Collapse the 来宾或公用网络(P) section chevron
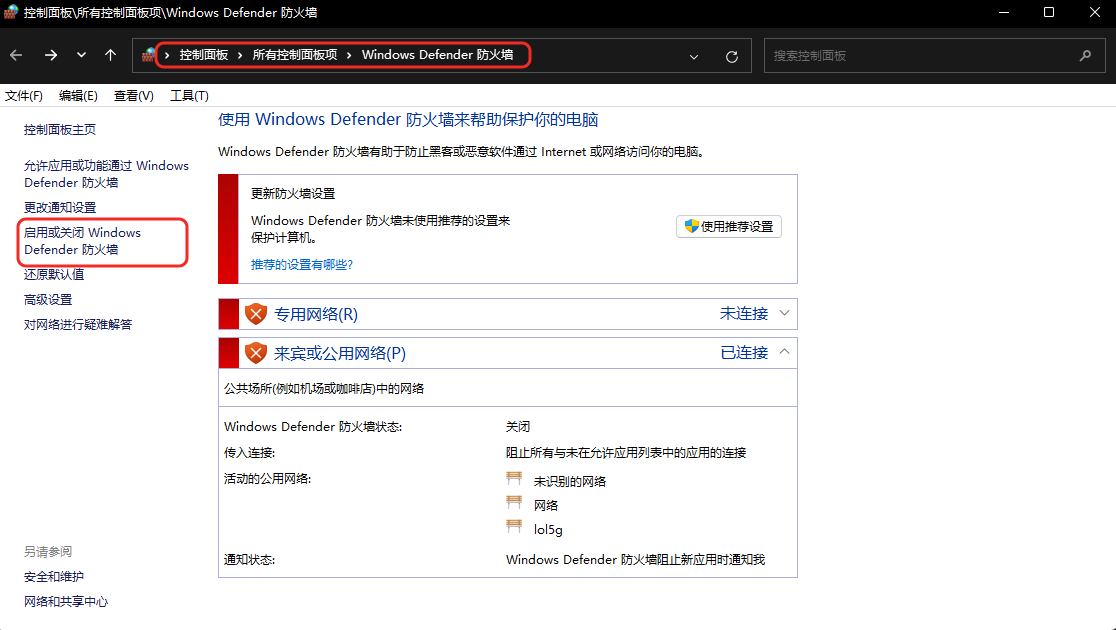1116x630 pixels. (x=784, y=352)
